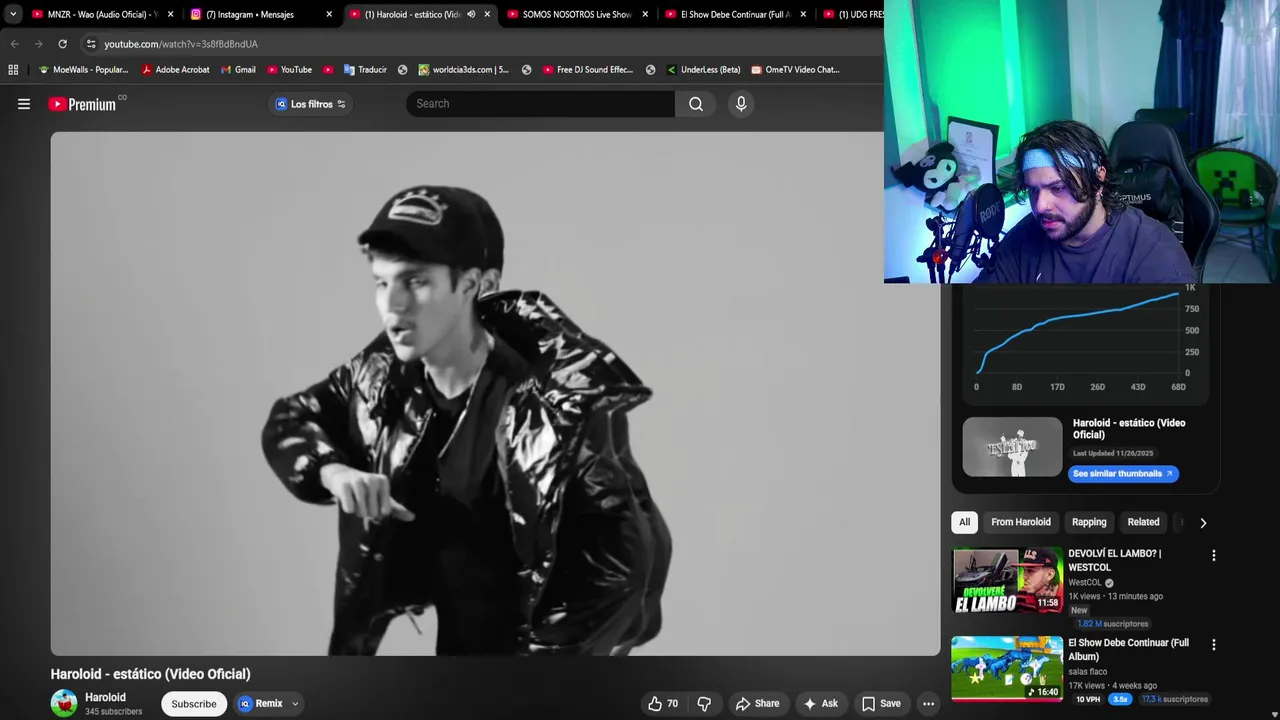1280x720 pixels.
Task: Open options for El Show Debe Continuar video
Action: click(x=1213, y=645)
